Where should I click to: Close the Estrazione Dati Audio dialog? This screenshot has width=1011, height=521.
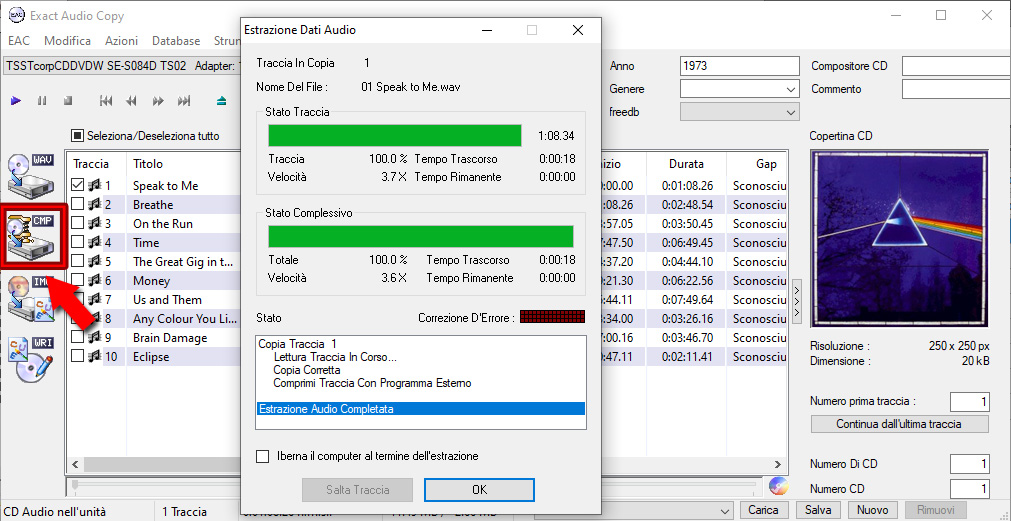point(578,30)
